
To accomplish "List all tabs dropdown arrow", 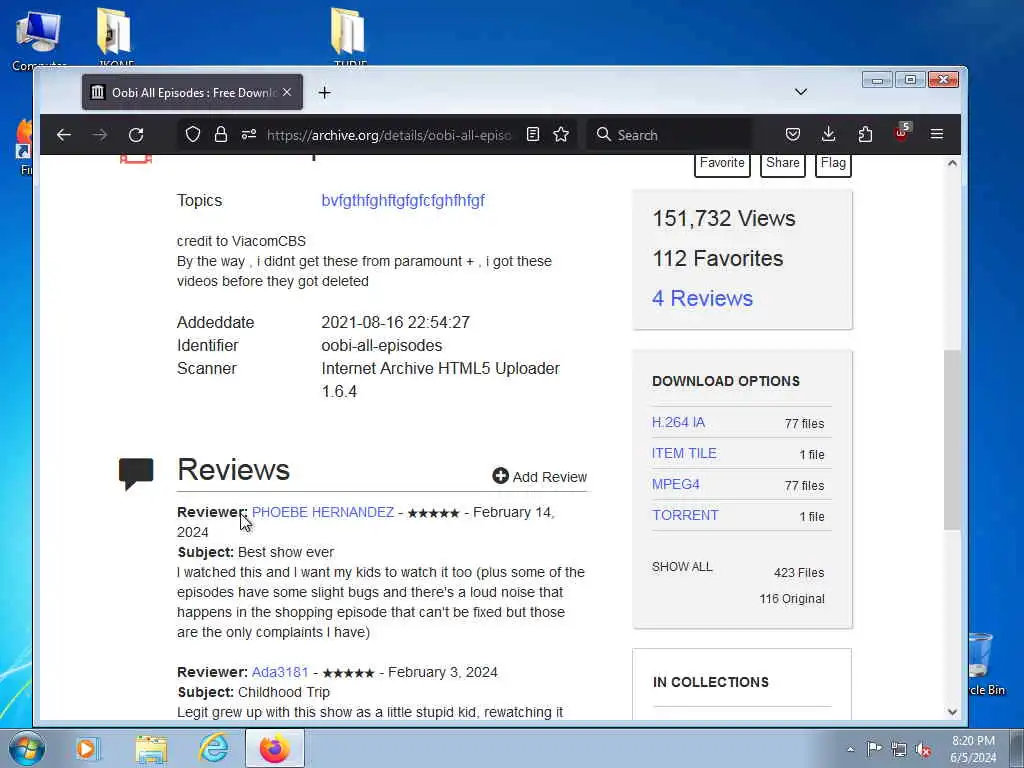I will pyautogui.click(x=801, y=92).
